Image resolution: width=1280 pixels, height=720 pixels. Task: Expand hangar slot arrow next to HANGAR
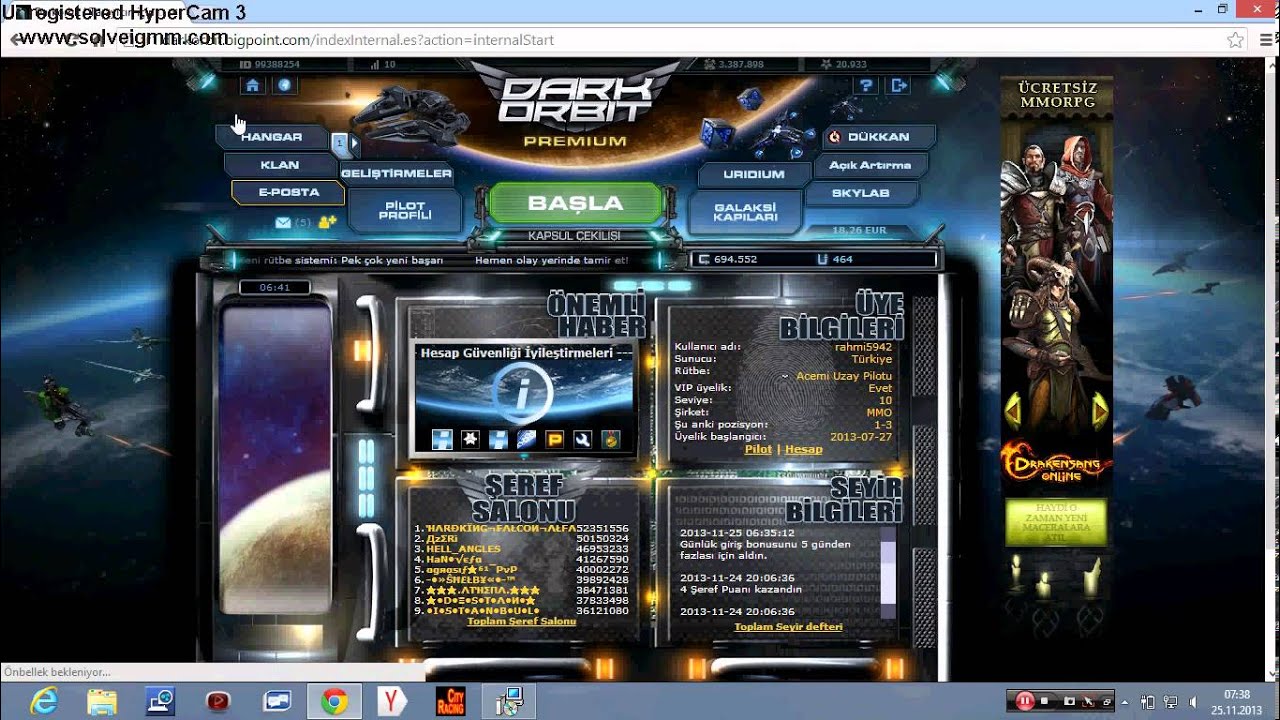[x=353, y=143]
